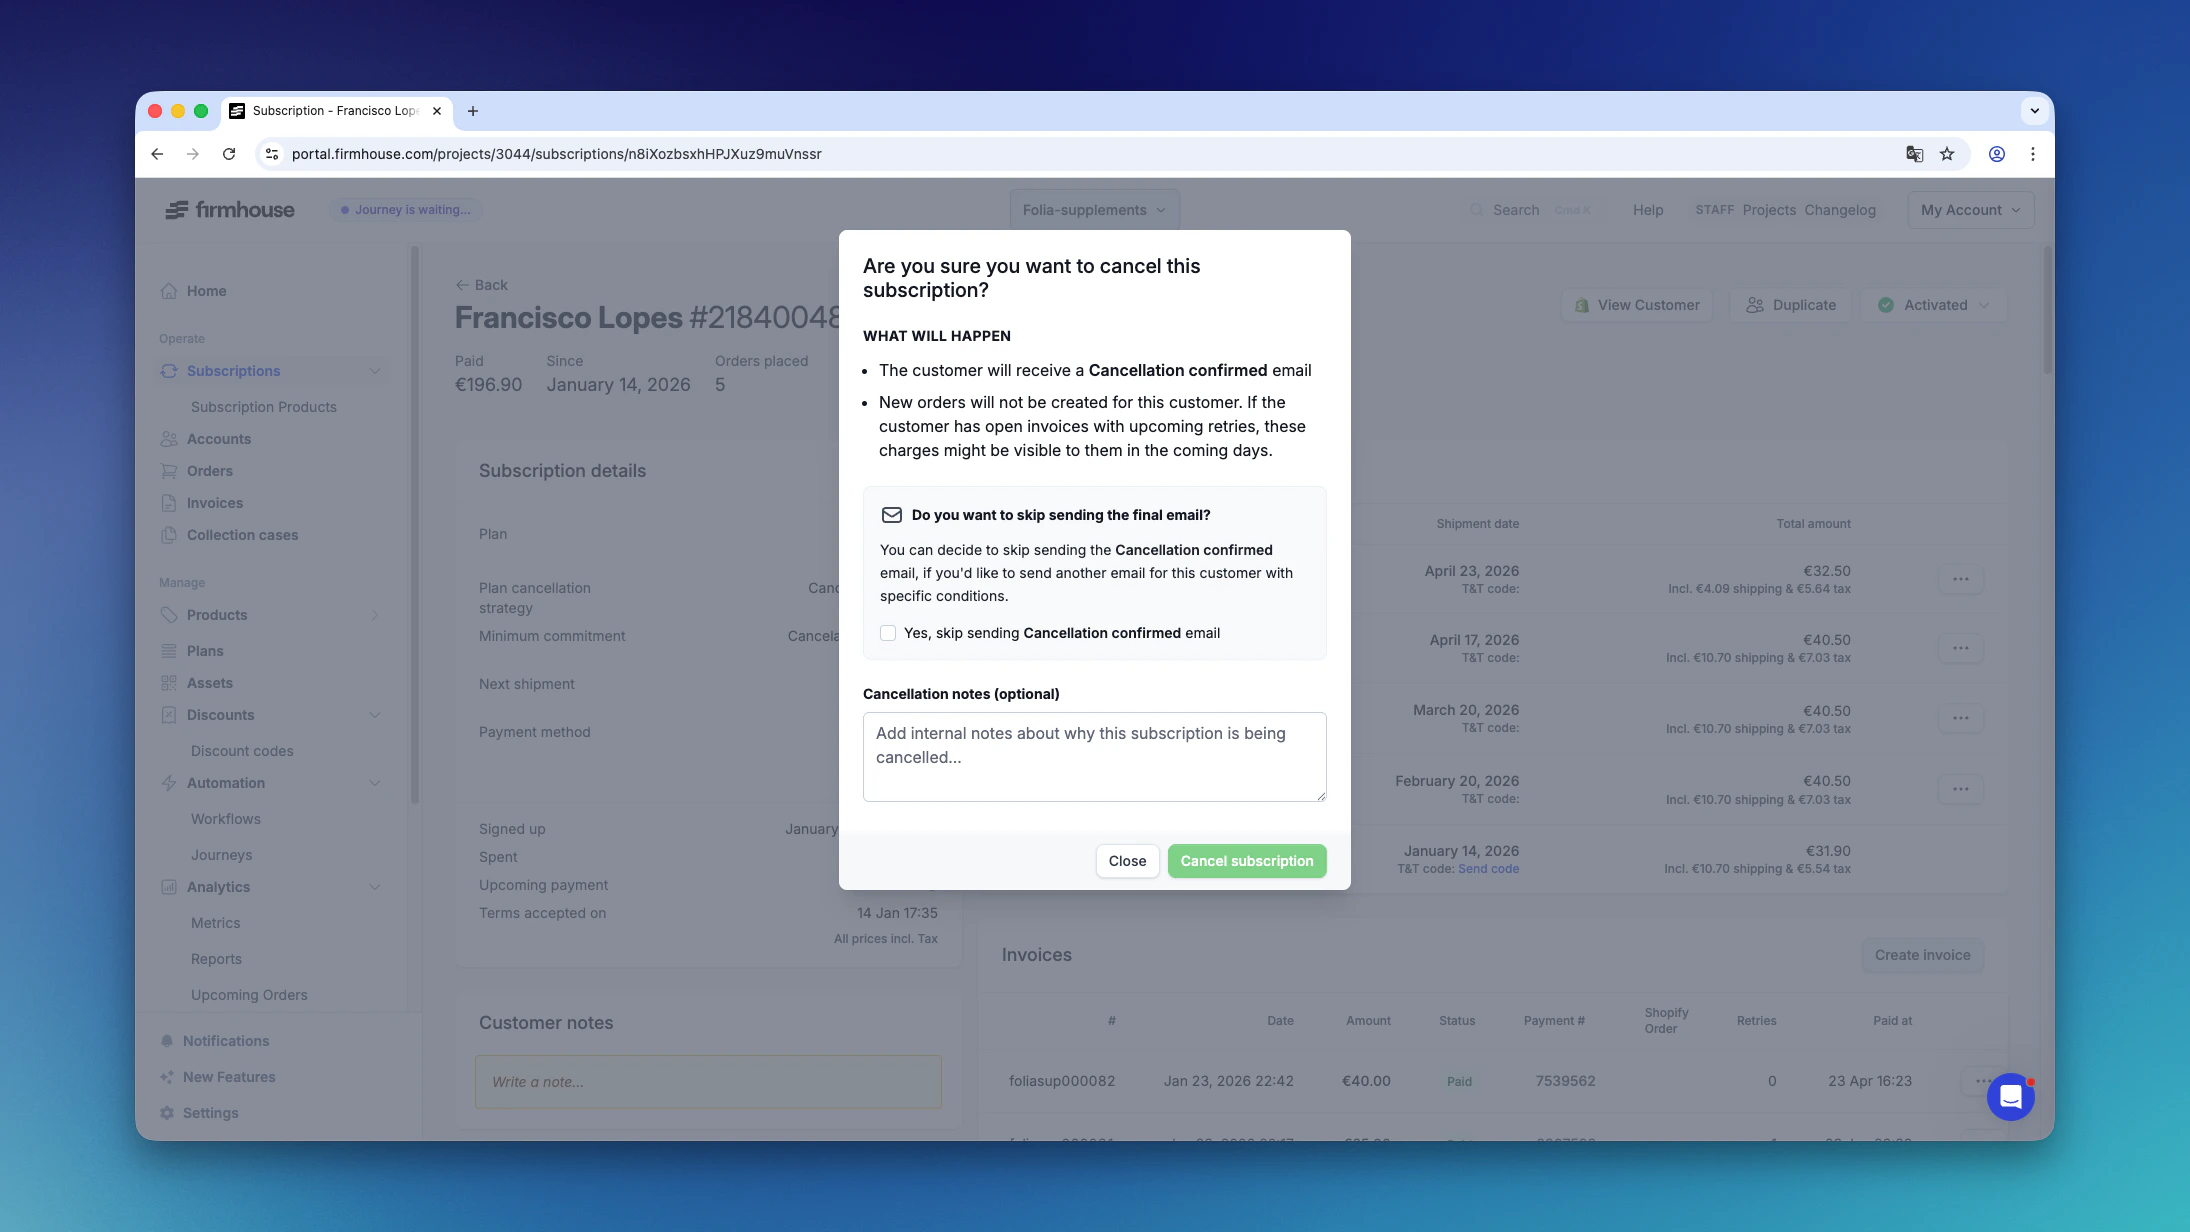Click the Create invoice button
Image resolution: width=2190 pixels, height=1232 pixels.
[x=1922, y=955]
